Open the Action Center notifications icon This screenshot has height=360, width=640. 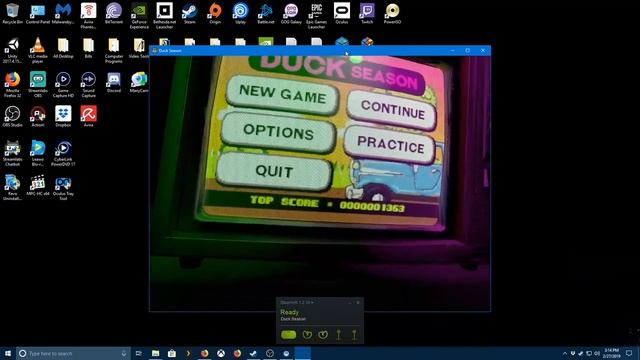630,353
